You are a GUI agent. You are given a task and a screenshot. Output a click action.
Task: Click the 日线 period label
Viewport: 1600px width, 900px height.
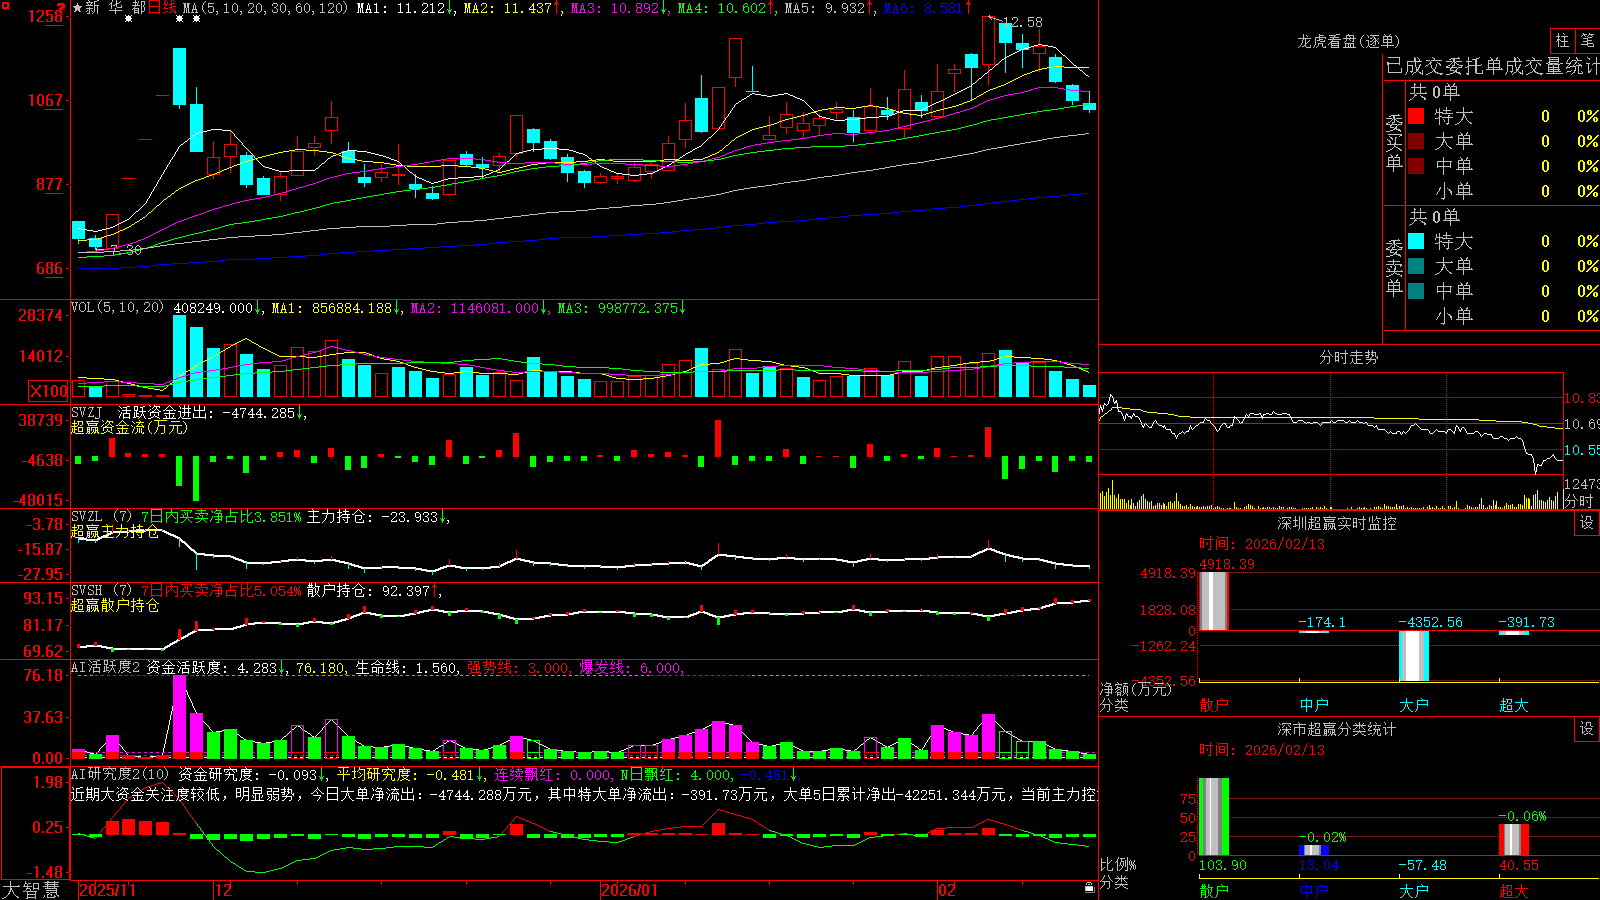pos(162,8)
